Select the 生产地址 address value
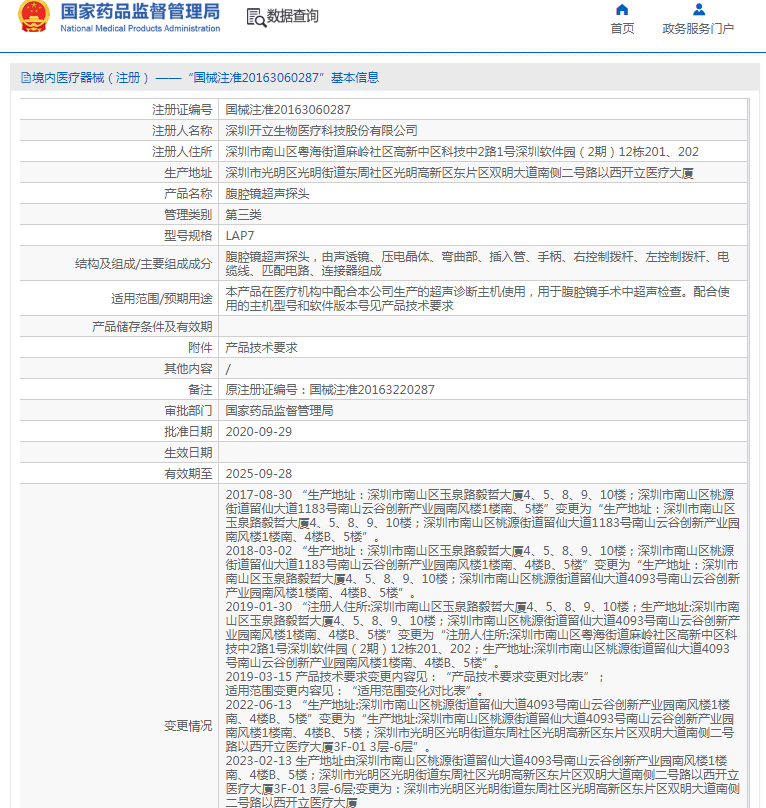The width and height of the screenshot is (766, 808). [x=459, y=173]
